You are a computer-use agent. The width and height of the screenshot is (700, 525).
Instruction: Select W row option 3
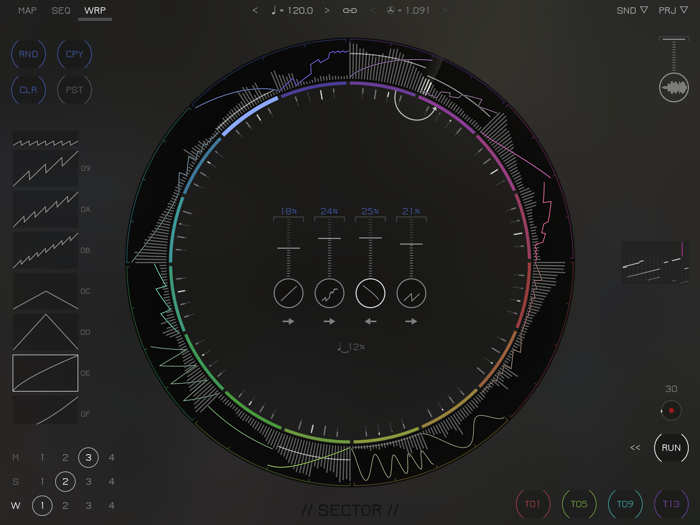88,506
